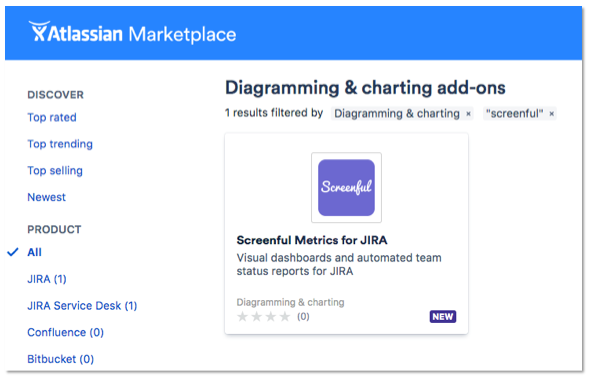Click the PRODUCT section heading
The height and width of the screenshot is (379, 590).
tap(54, 230)
